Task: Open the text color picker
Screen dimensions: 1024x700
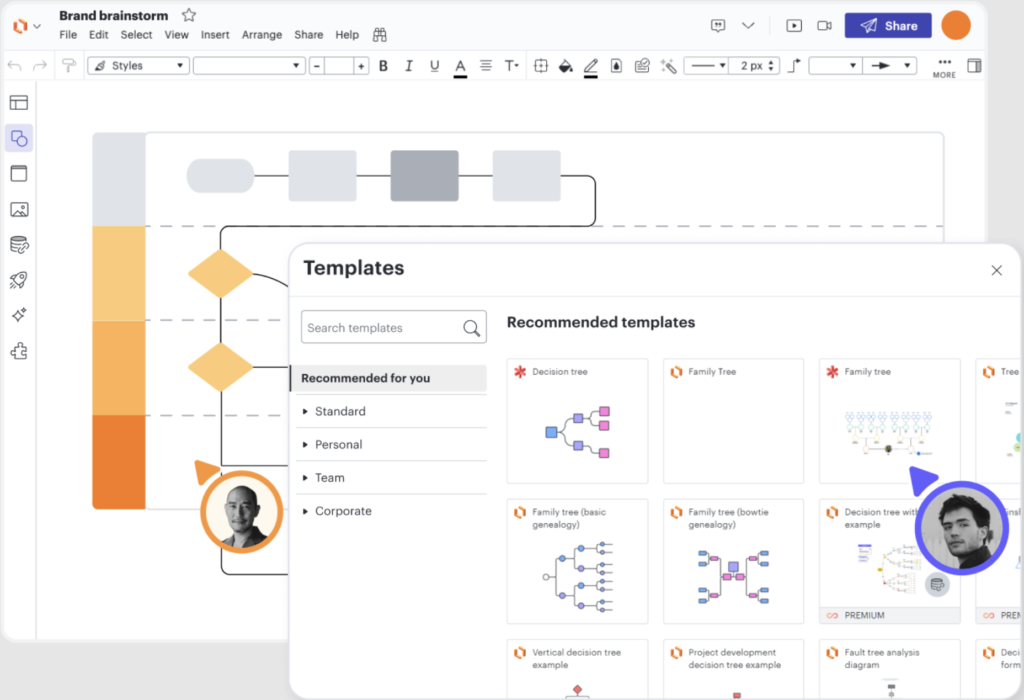Action: [x=460, y=67]
